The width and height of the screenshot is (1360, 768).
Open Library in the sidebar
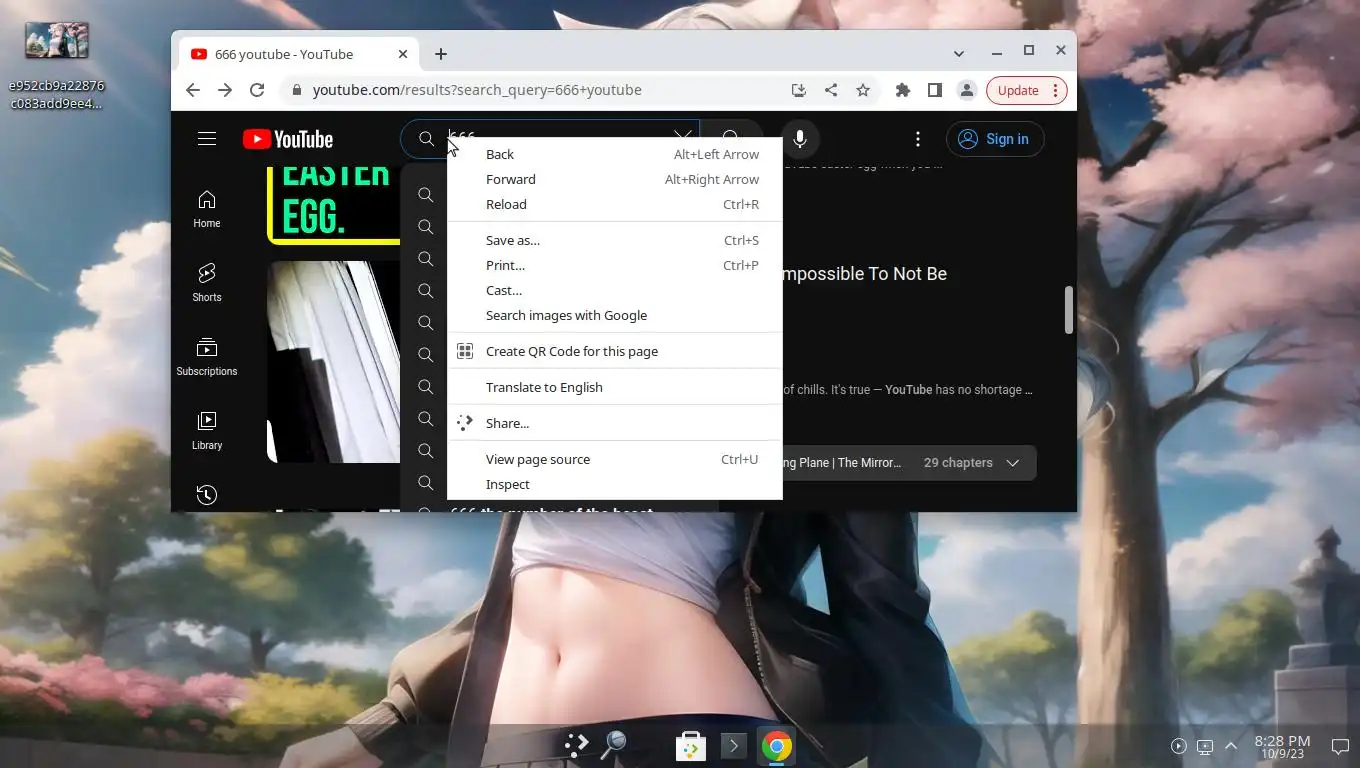click(x=207, y=431)
